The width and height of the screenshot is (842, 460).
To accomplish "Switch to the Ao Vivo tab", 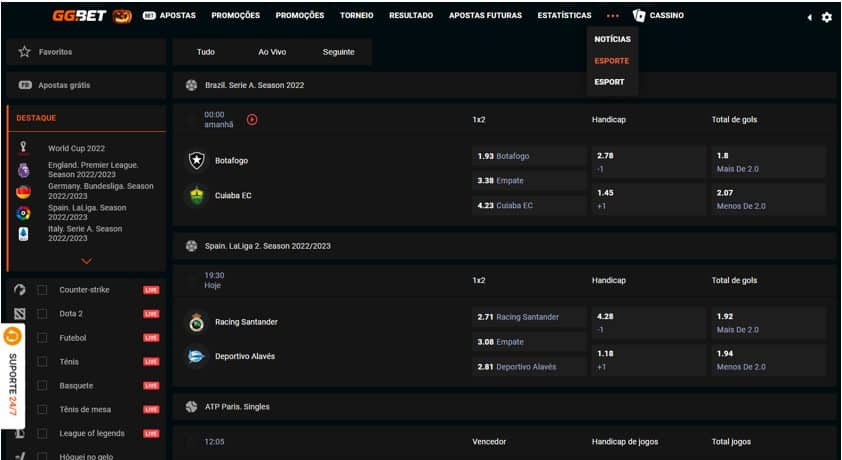I will 271,52.
